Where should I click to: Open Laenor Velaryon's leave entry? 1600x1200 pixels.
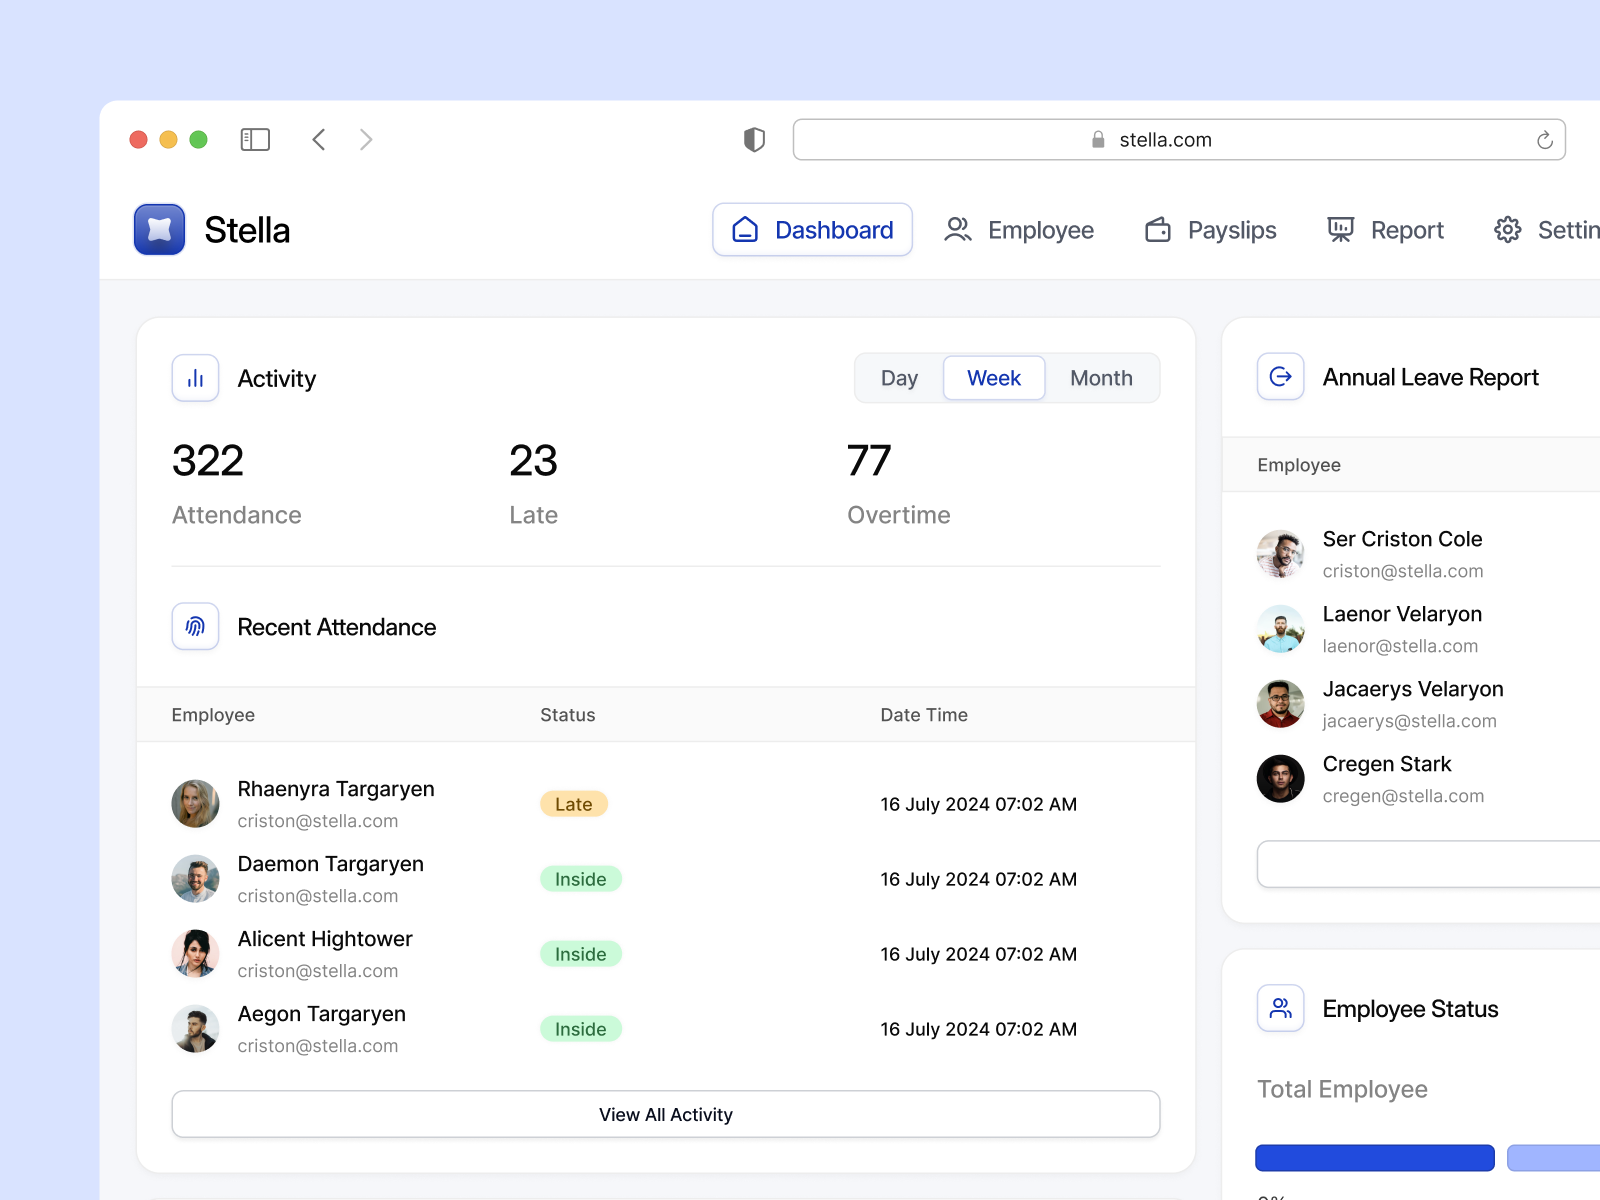point(1402,628)
